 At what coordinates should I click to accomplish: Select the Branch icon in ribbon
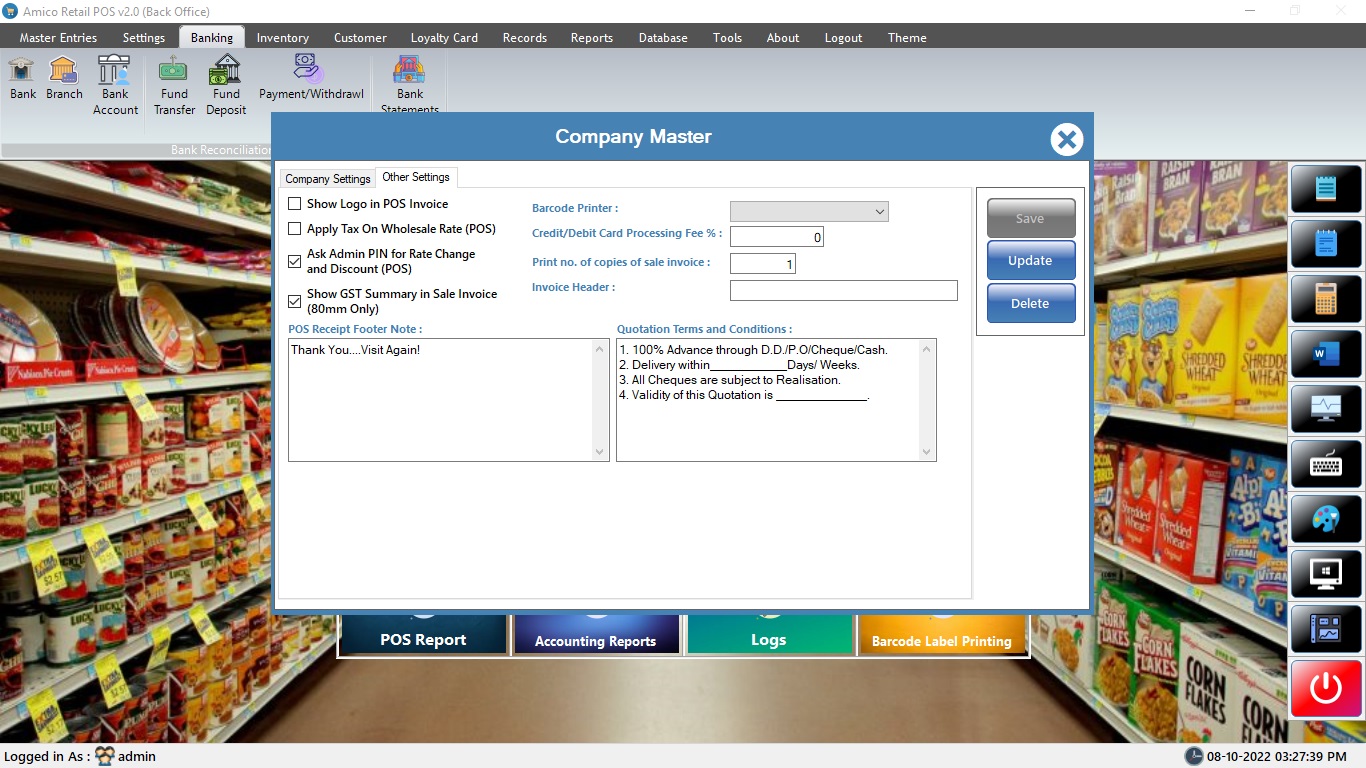(64, 78)
